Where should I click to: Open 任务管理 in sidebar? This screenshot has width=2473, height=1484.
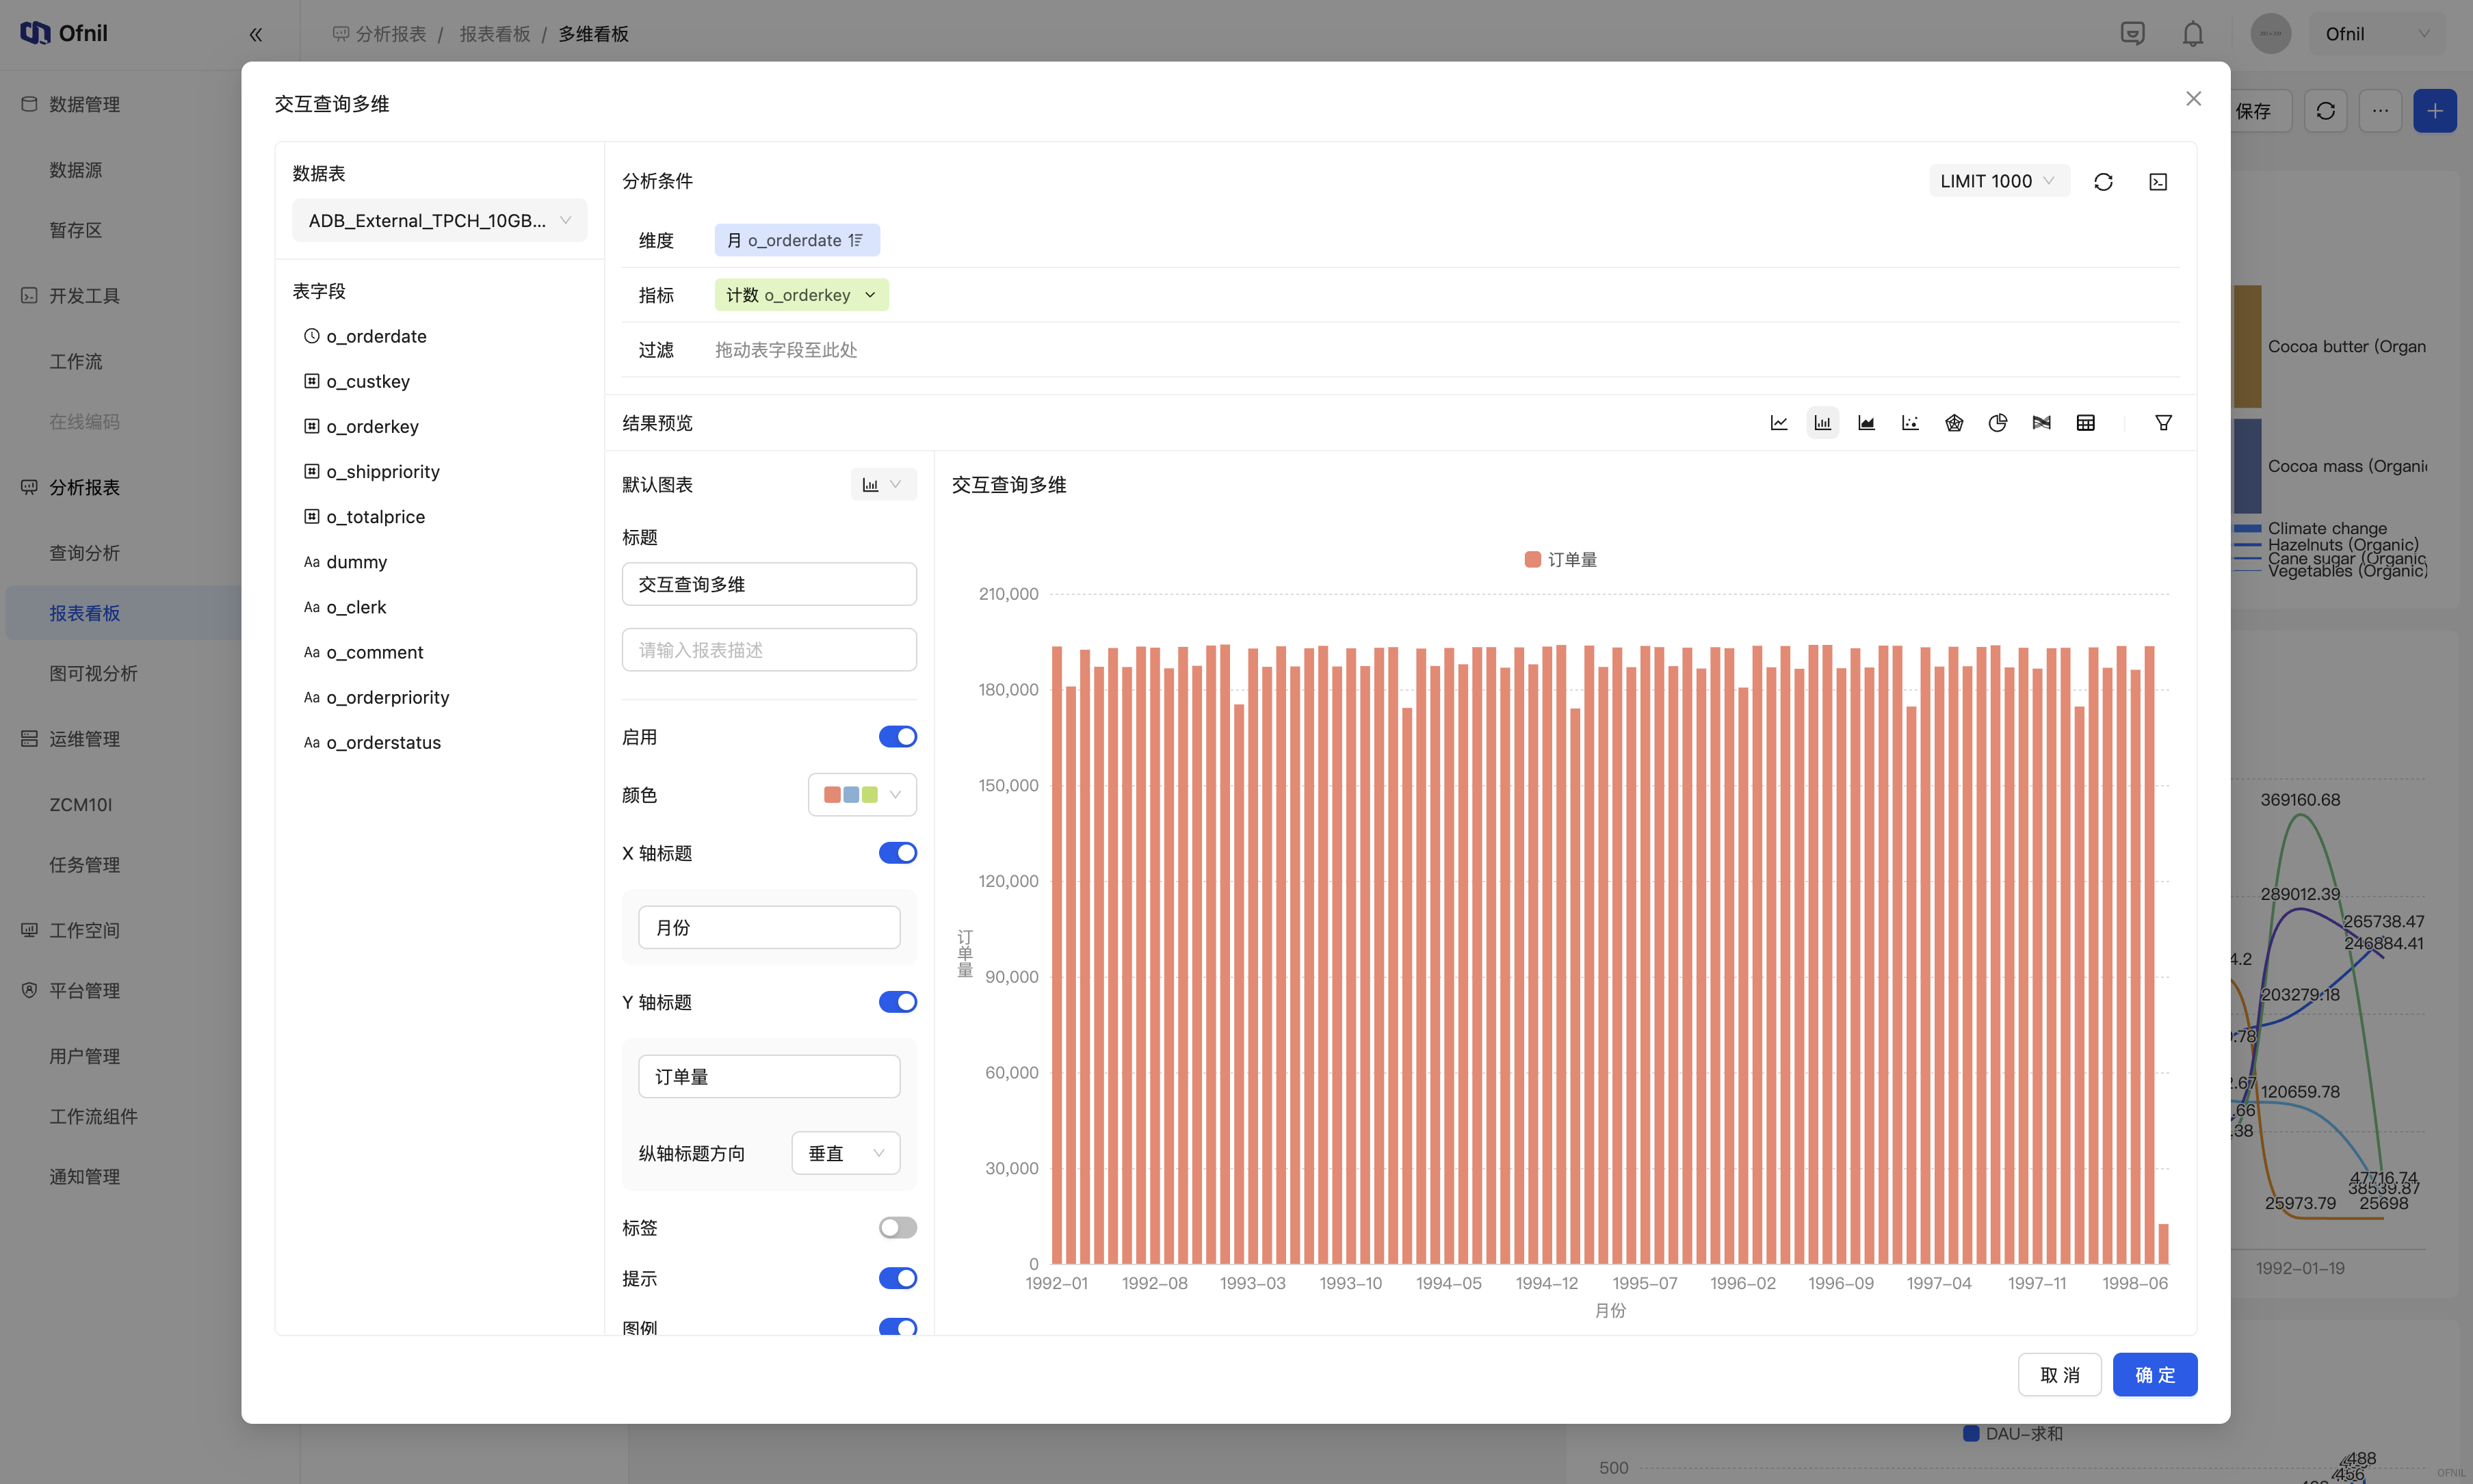(x=85, y=865)
